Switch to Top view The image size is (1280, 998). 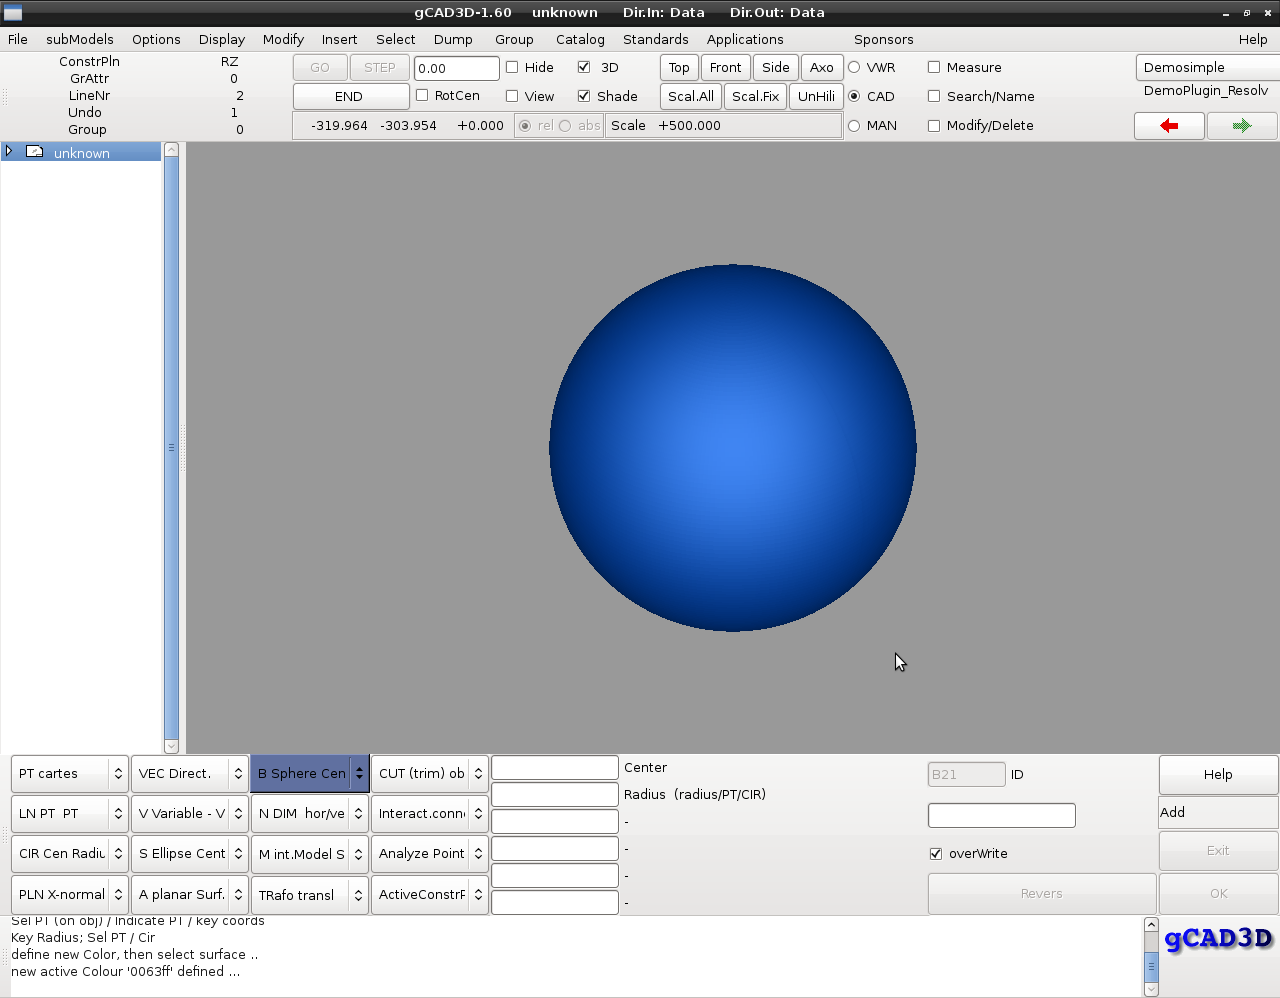[x=679, y=67]
